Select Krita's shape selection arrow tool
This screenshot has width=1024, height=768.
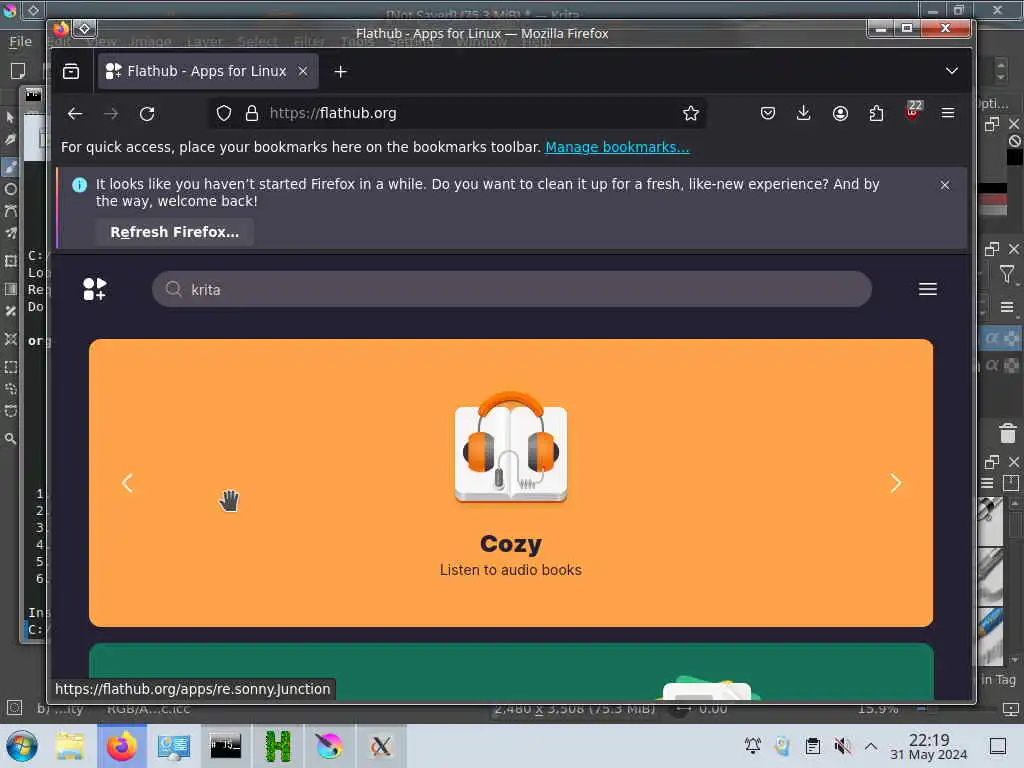[x=10, y=118]
